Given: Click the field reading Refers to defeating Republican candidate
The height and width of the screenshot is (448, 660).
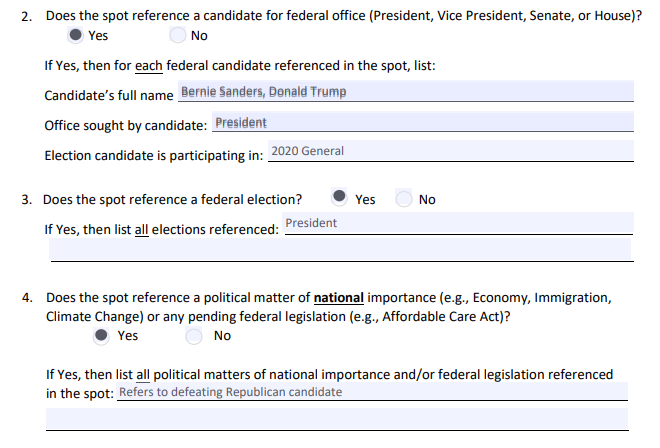Looking at the screenshot, I should tap(372, 392).
